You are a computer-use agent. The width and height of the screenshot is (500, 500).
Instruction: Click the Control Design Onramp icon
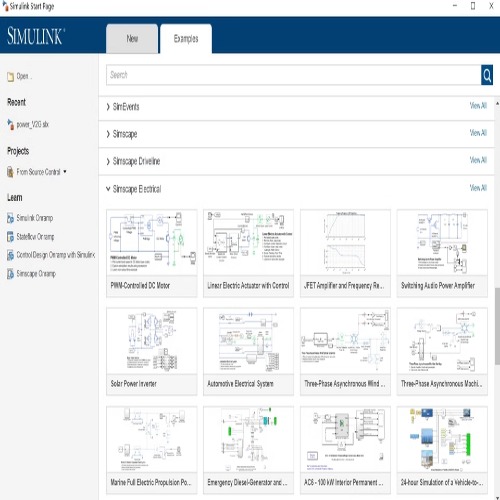pos(11,255)
